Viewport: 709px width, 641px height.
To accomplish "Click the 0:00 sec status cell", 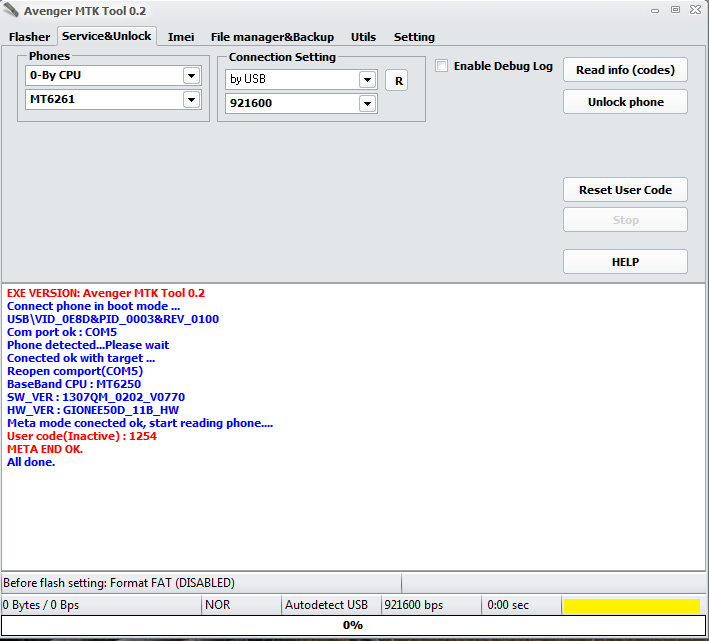I will tap(521, 605).
